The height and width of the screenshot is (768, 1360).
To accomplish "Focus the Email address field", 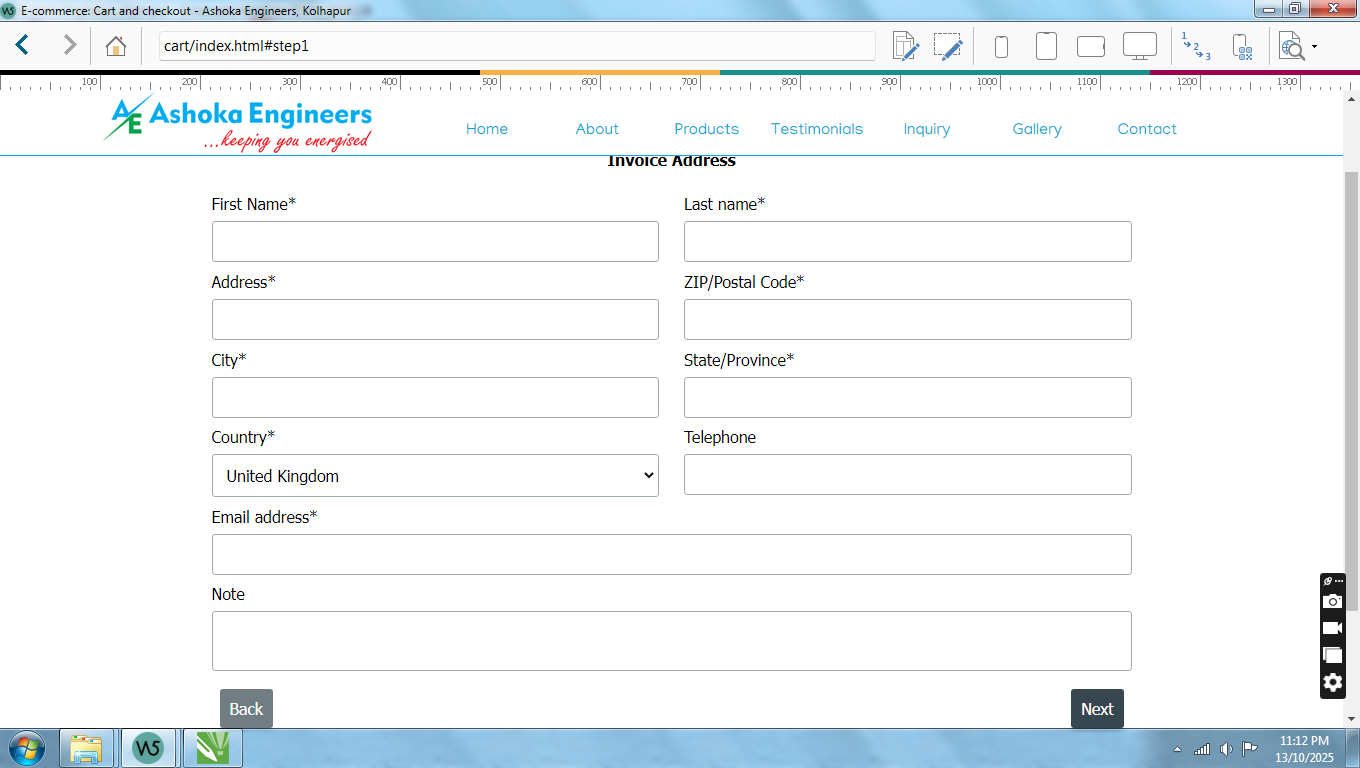I will click(x=671, y=554).
